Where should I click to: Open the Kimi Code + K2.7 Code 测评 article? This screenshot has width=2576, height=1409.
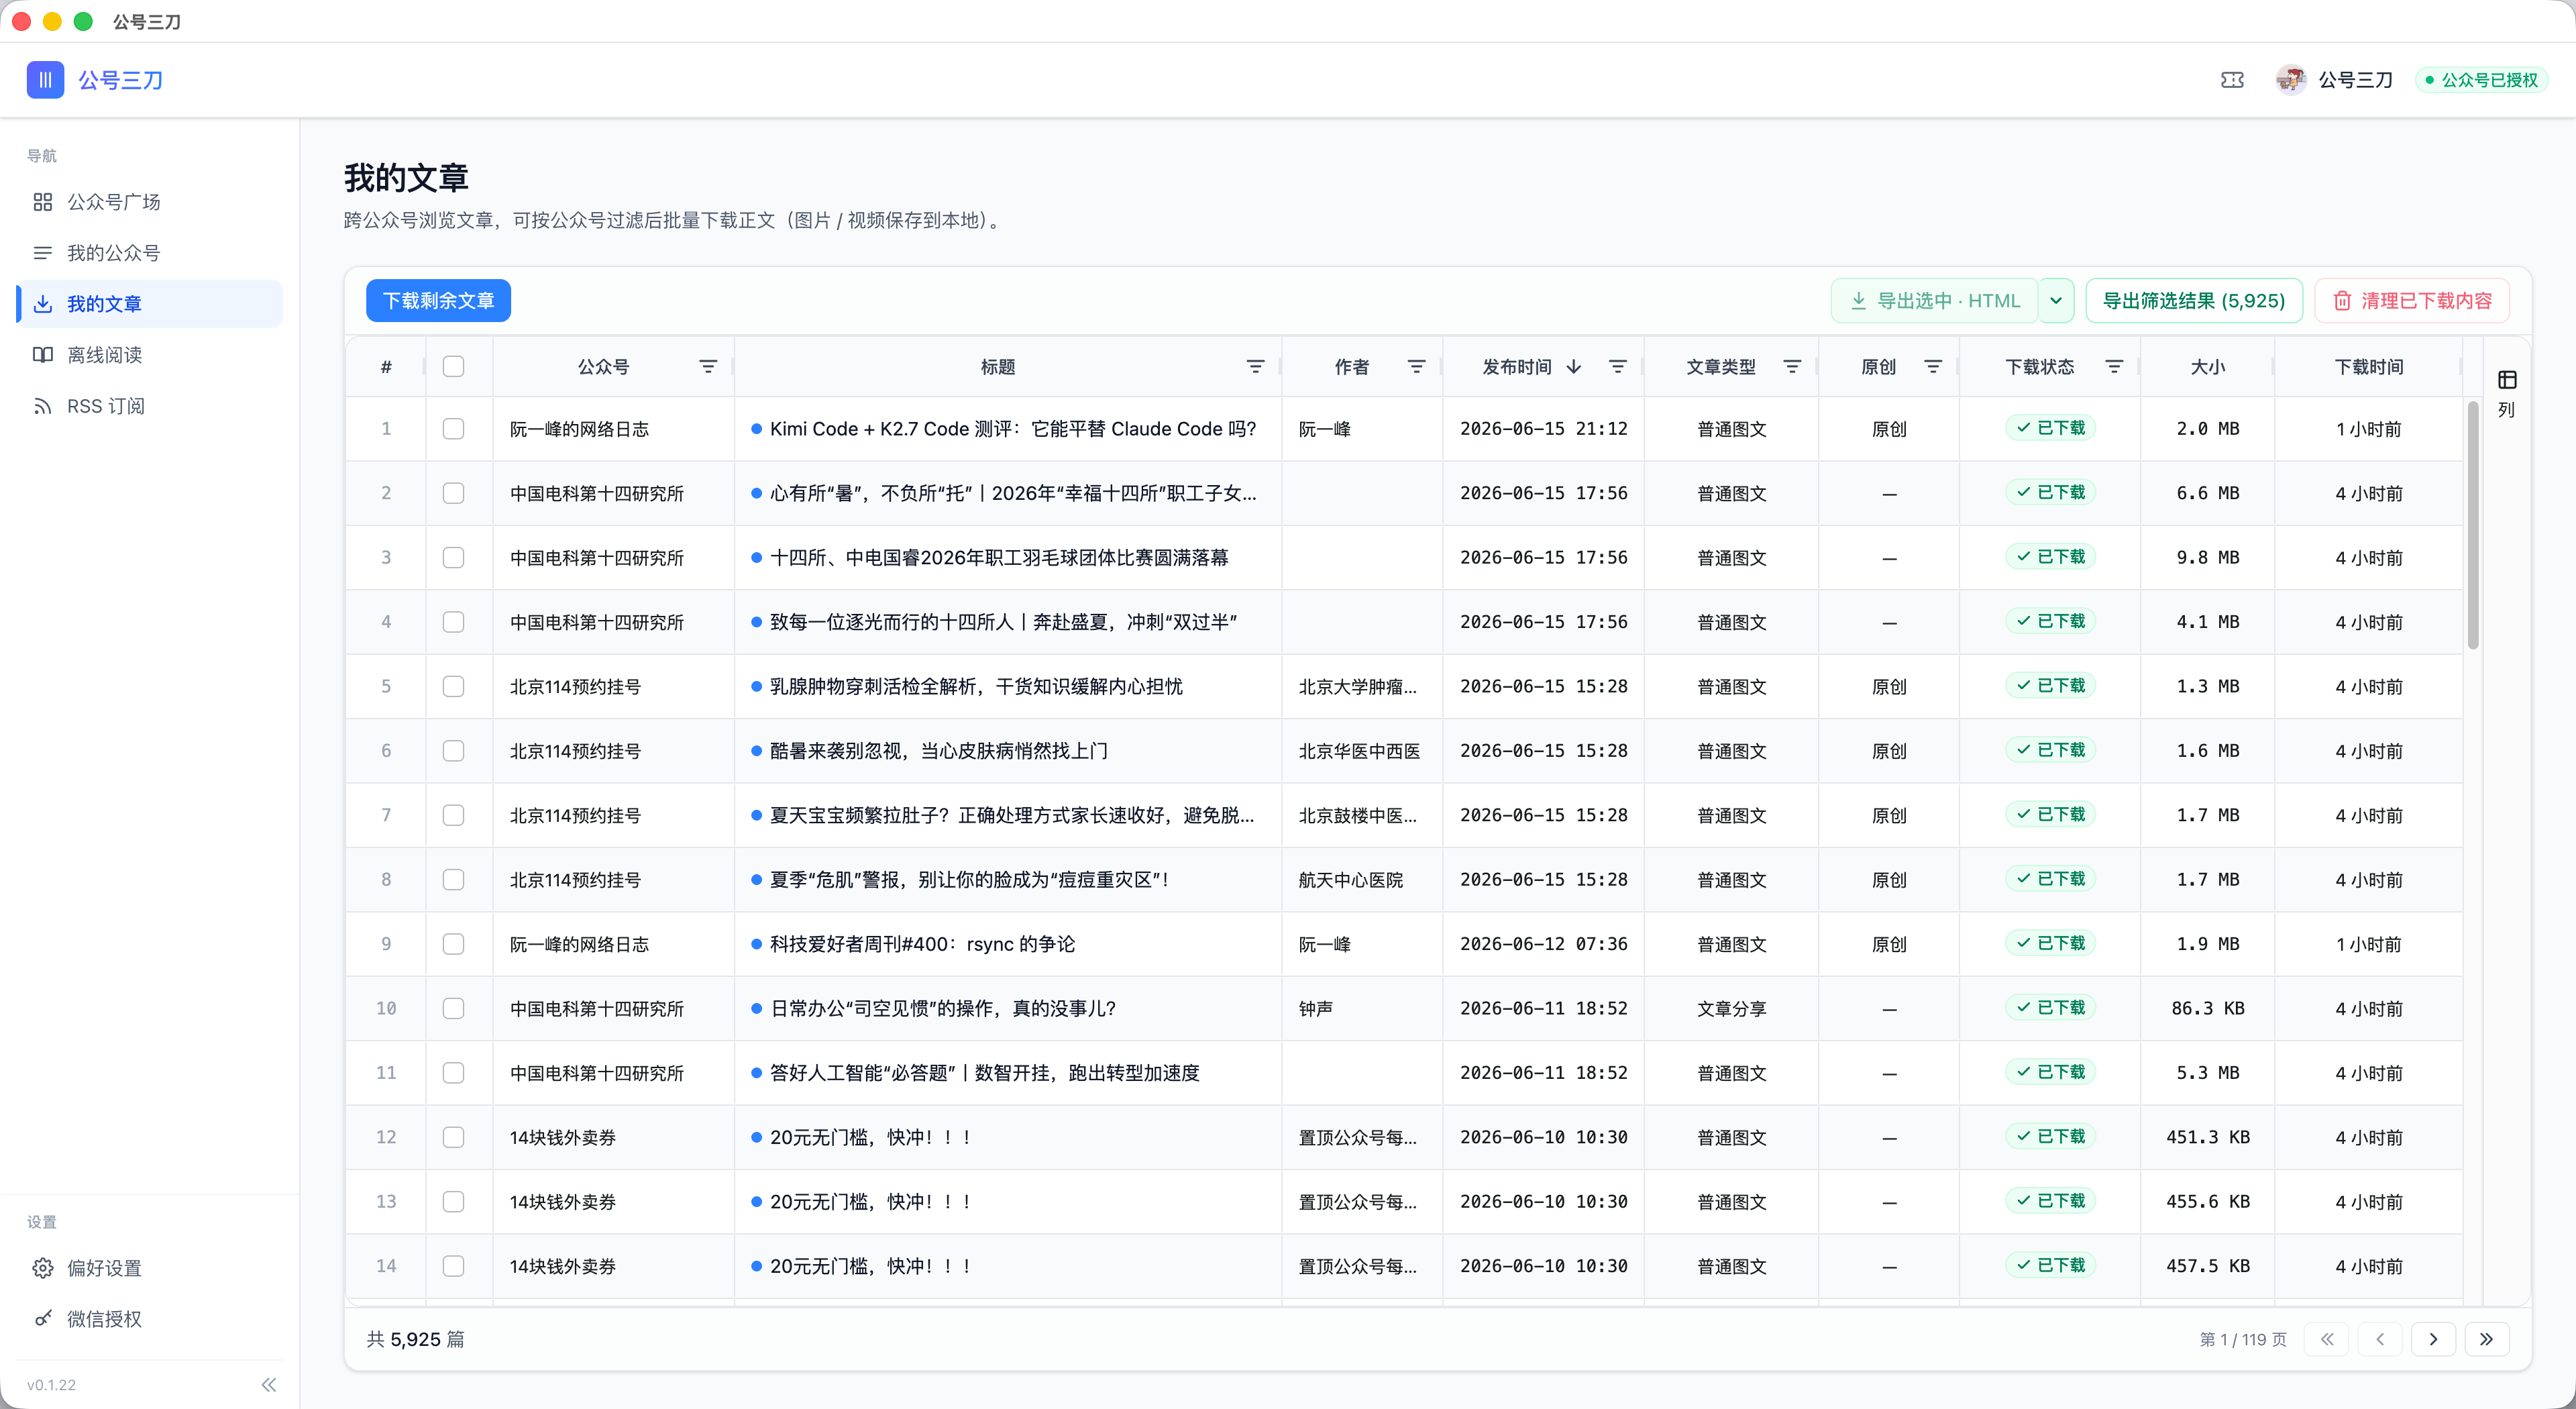tap(1013, 429)
